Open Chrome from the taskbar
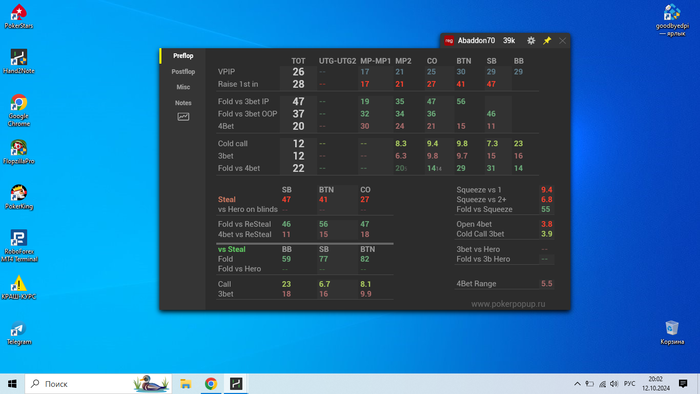700x394 pixels. pos(211,384)
